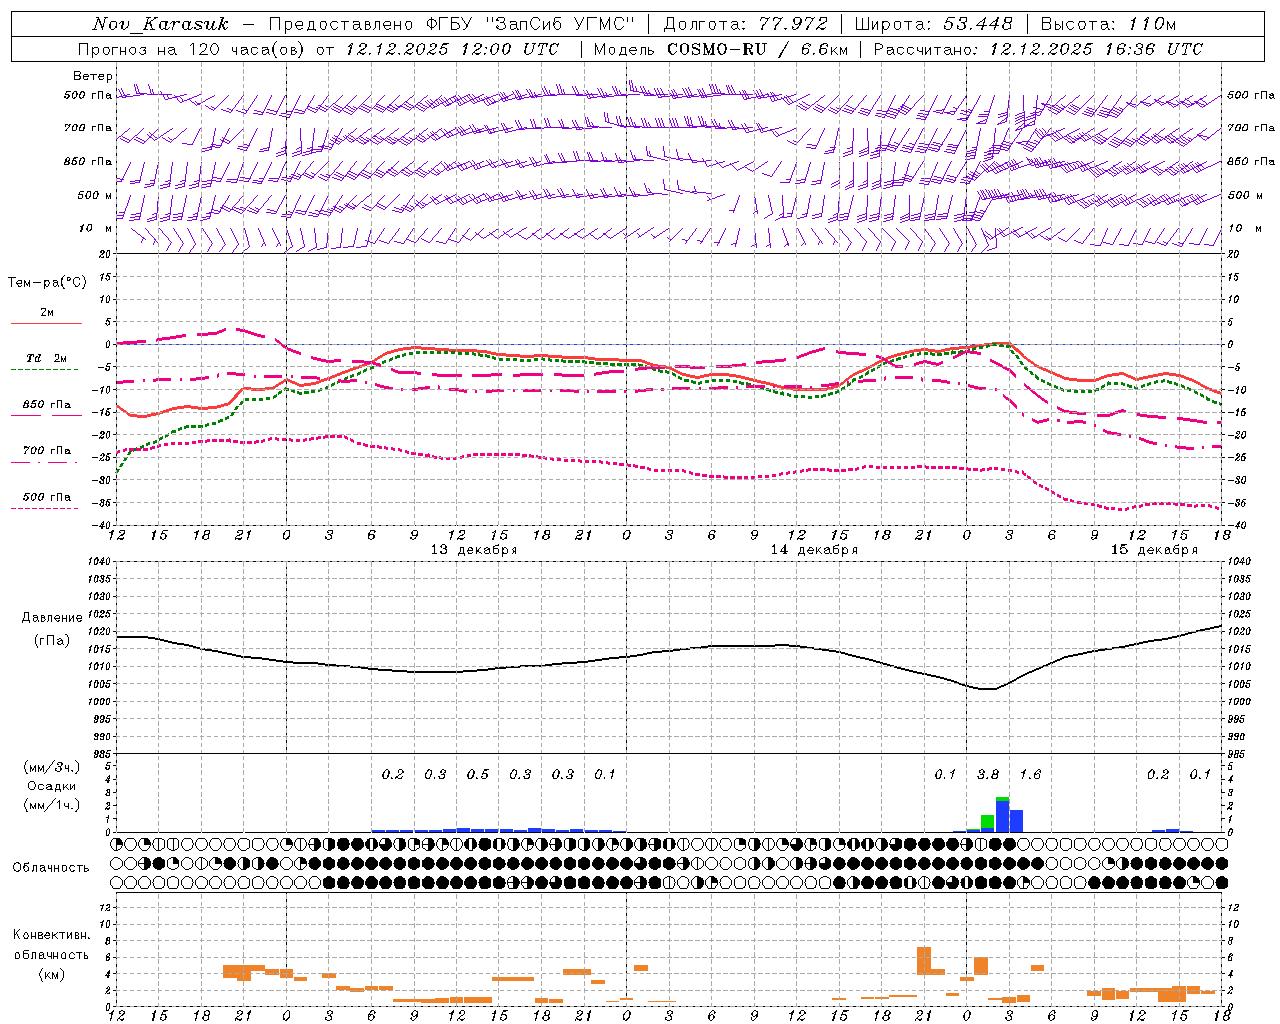Image resolution: width=1280 pixels, height=1024 pixels.
Task: Click the 14 декабря date label
Action: (814, 550)
